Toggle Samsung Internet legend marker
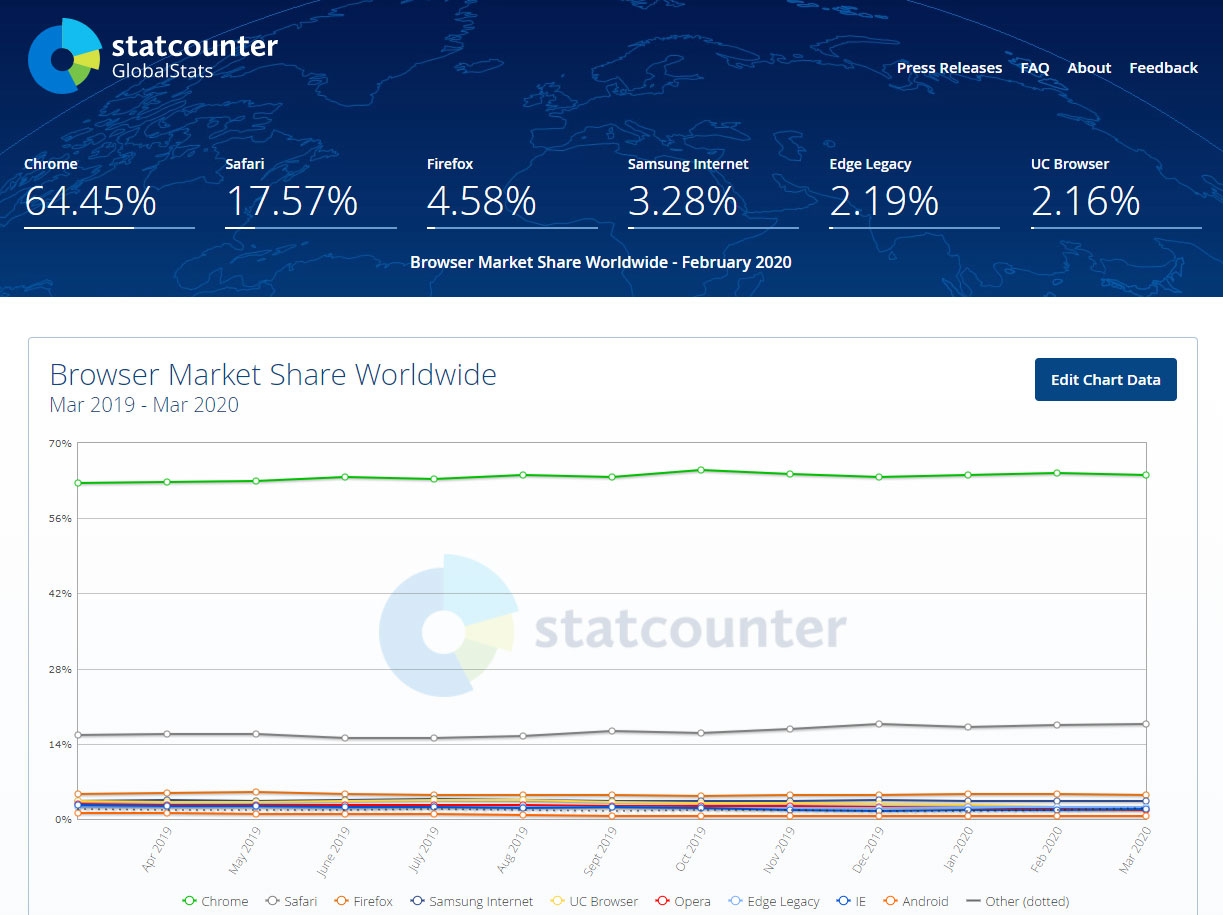The height and width of the screenshot is (915, 1223). pos(418,901)
